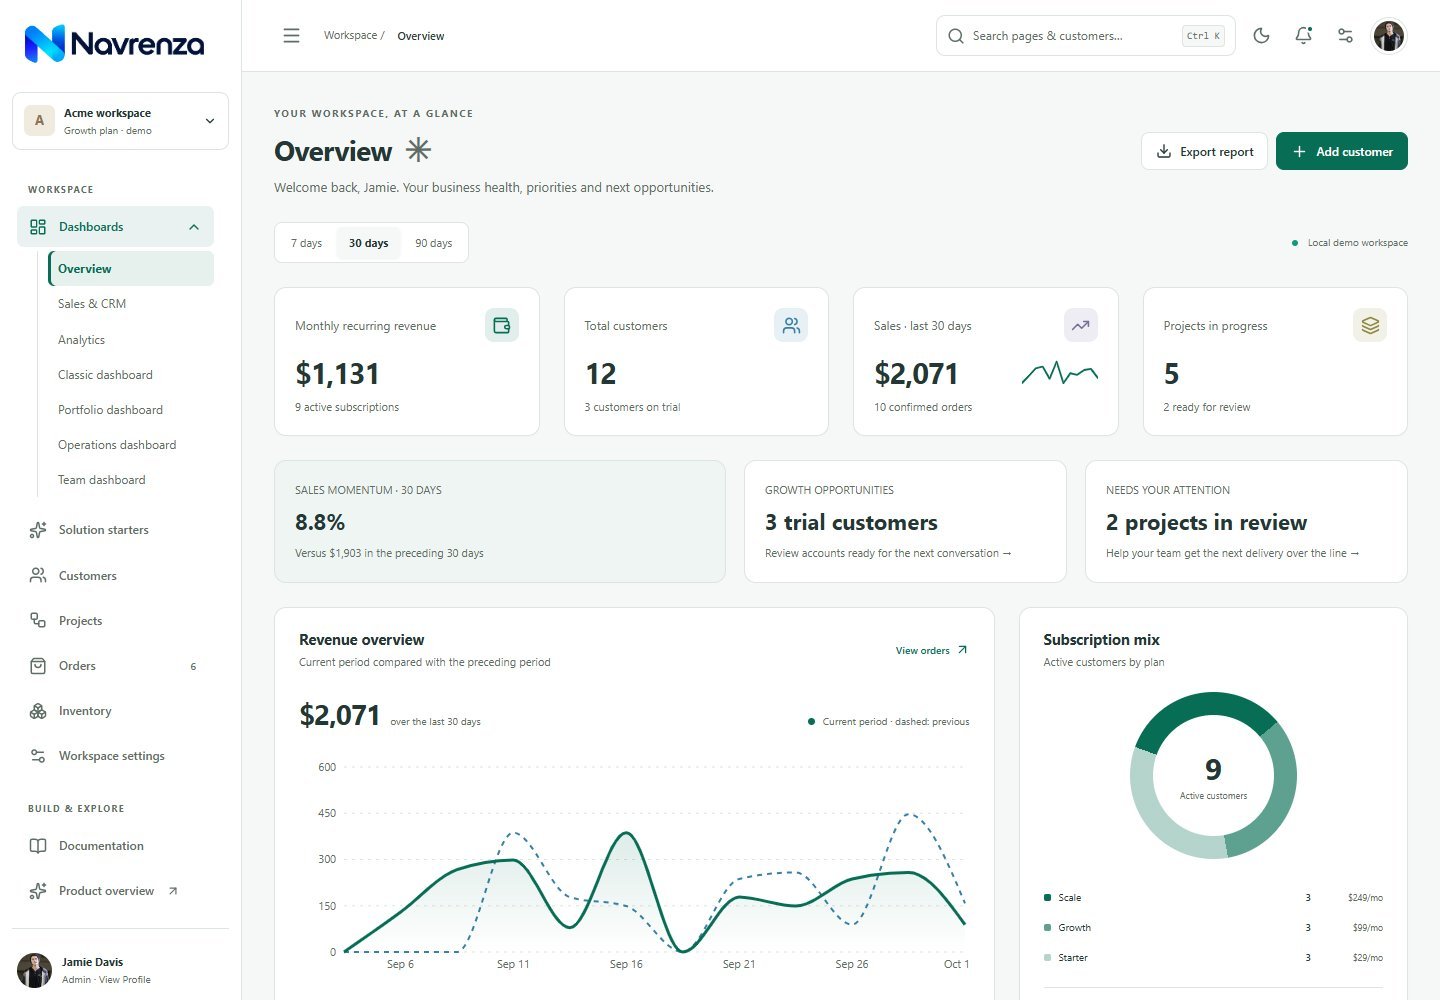Open Operations dashboard
Image resolution: width=1440 pixels, height=1000 pixels.
131,445
